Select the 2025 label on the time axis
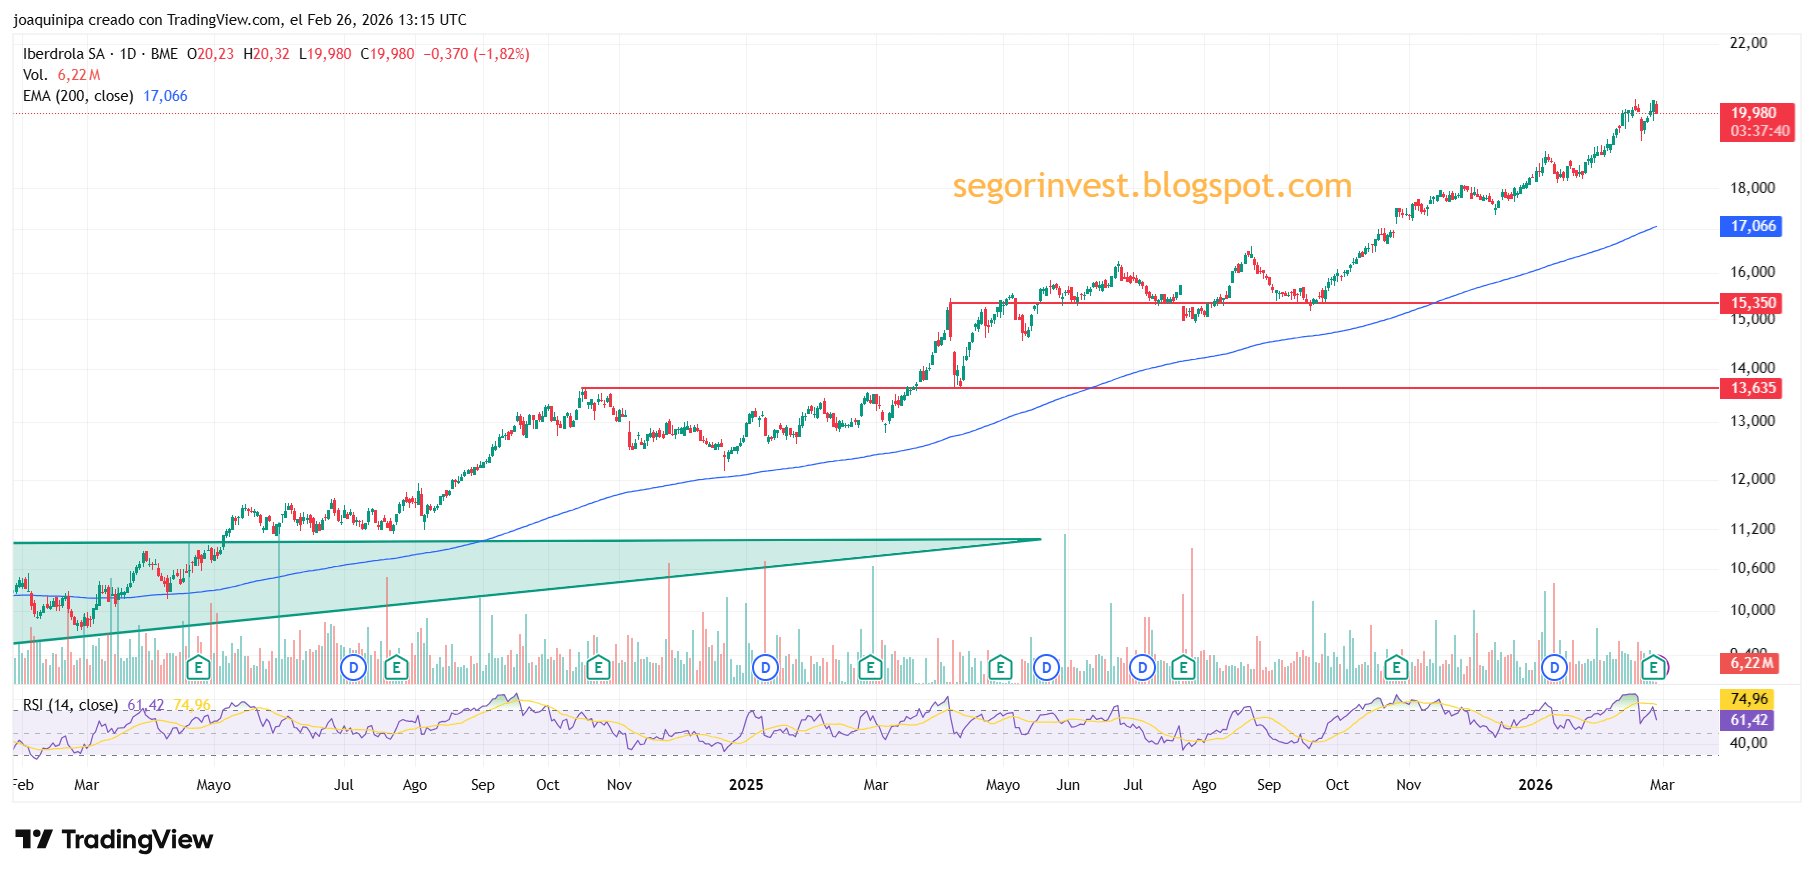Image resolution: width=1814 pixels, height=877 pixels. (746, 785)
